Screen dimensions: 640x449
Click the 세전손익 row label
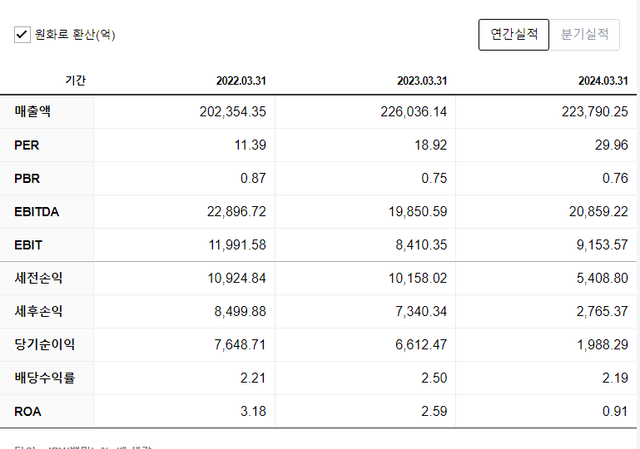[x=38, y=278]
